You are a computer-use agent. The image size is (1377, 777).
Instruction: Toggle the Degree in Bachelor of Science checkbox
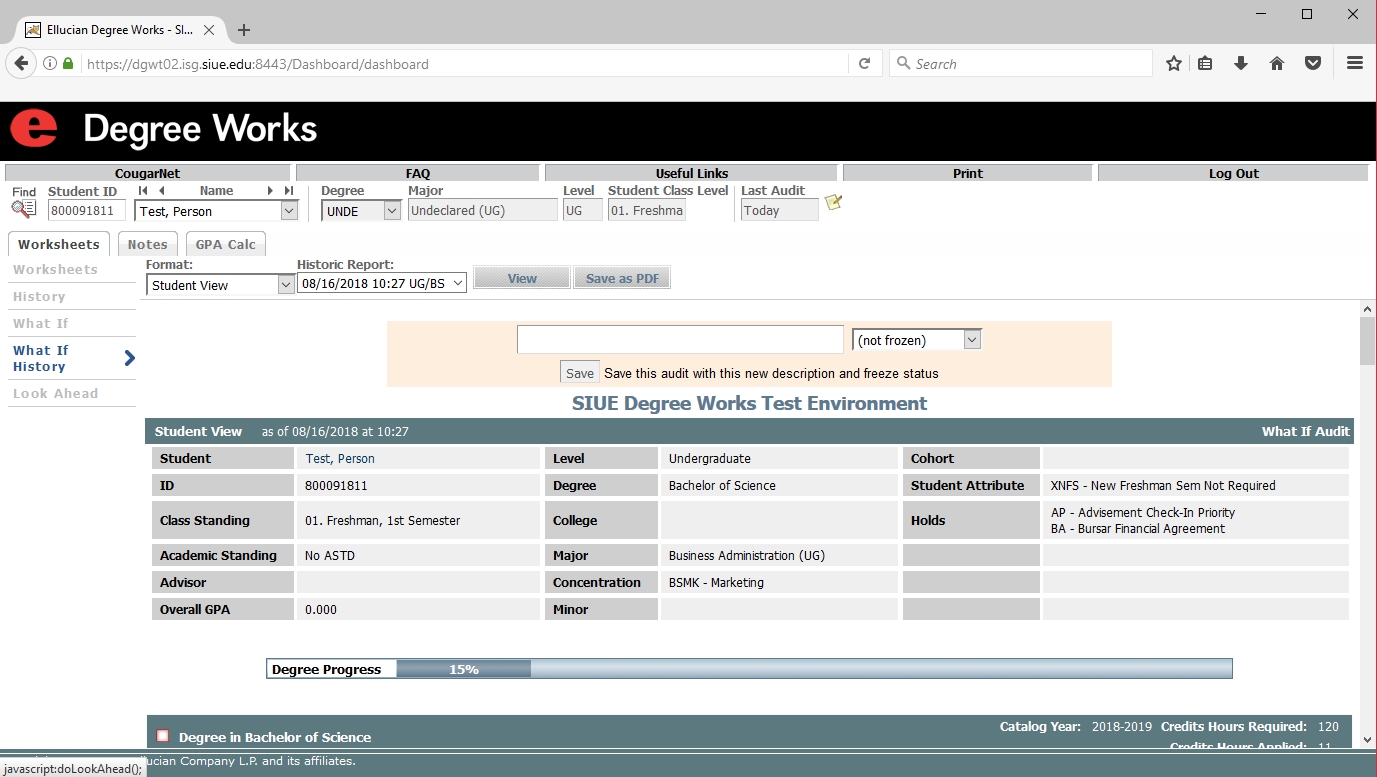(163, 736)
